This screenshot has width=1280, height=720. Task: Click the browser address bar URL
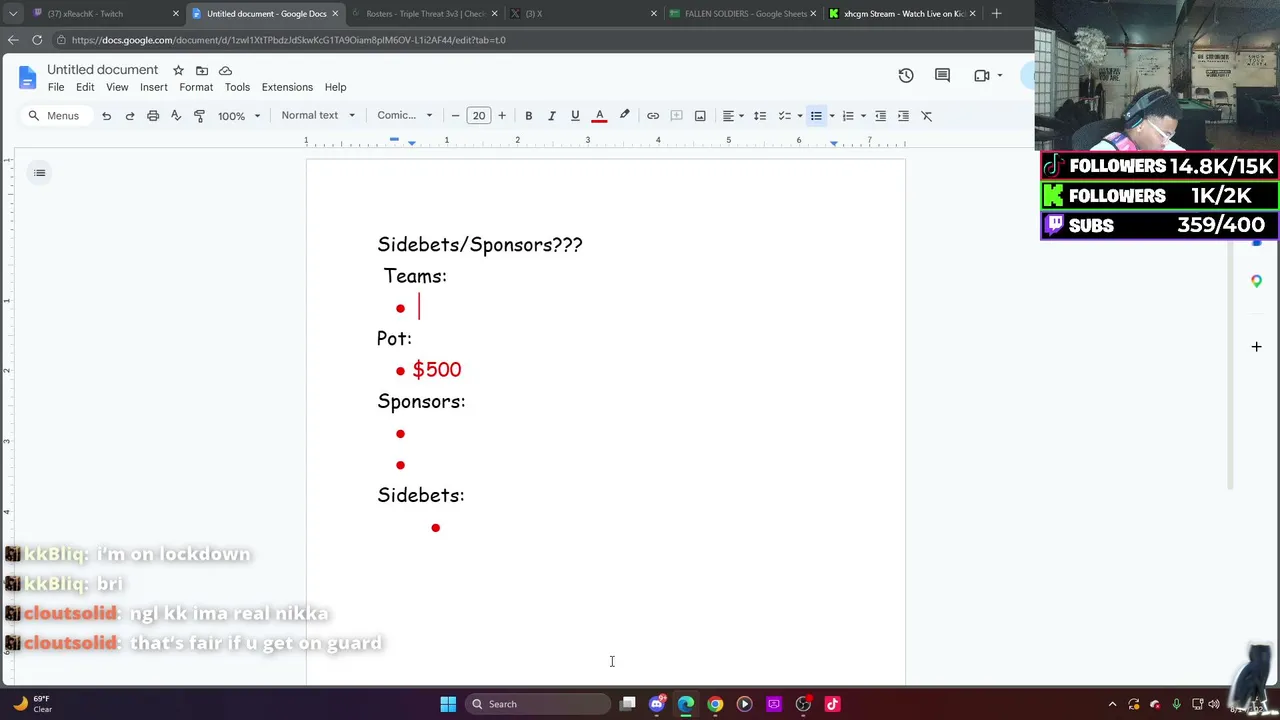click(x=289, y=40)
